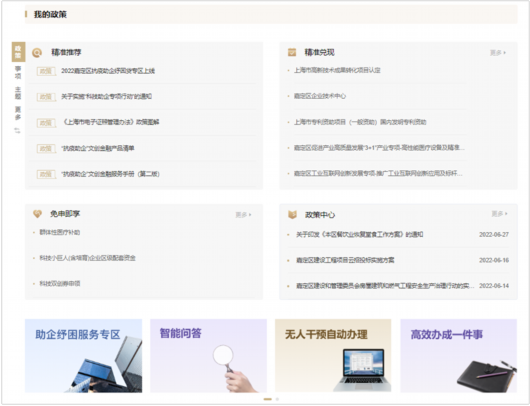The width and height of the screenshot is (530, 406).
Task: Open the 助企纾困服务专区 banner
Action: 83,356
